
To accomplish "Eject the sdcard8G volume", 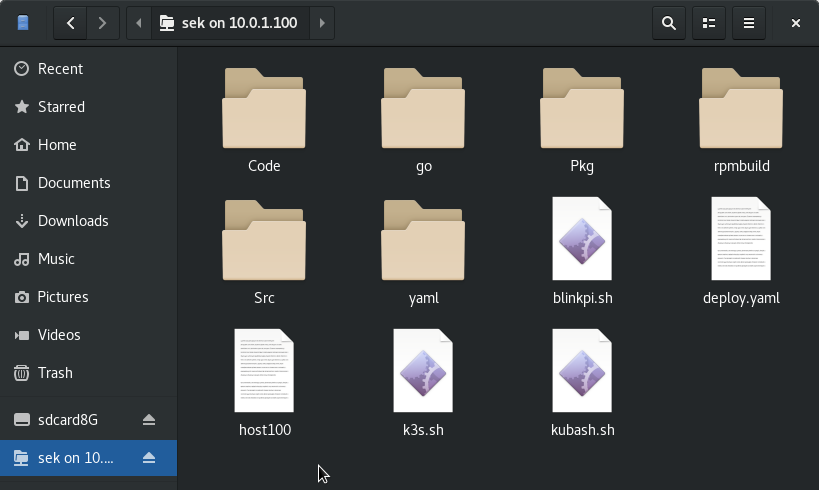I will pos(149,419).
